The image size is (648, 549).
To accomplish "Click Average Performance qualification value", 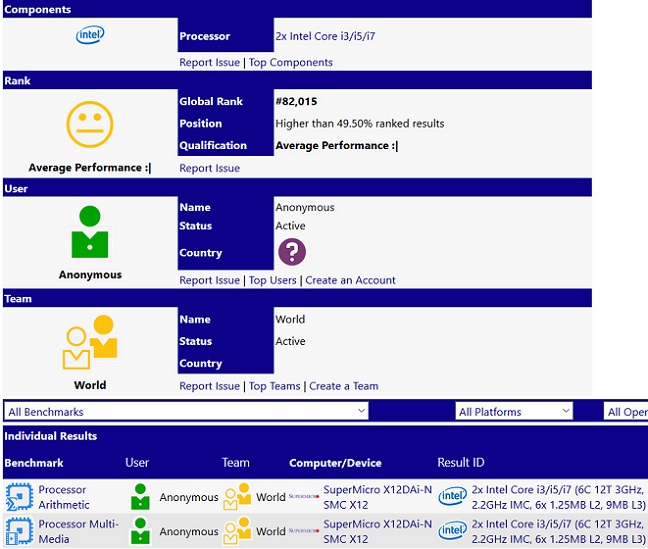I will (x=337, y=146).
